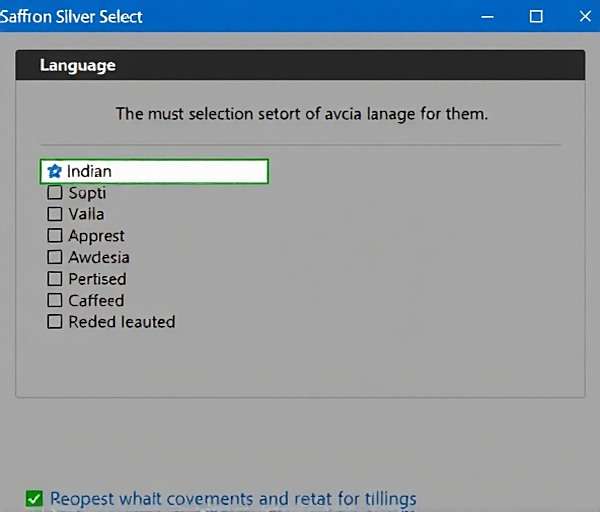Viewport: 600px width, 512px height.
Task: Select the highlighted Indian language row
Action: (x=155, y=171)
